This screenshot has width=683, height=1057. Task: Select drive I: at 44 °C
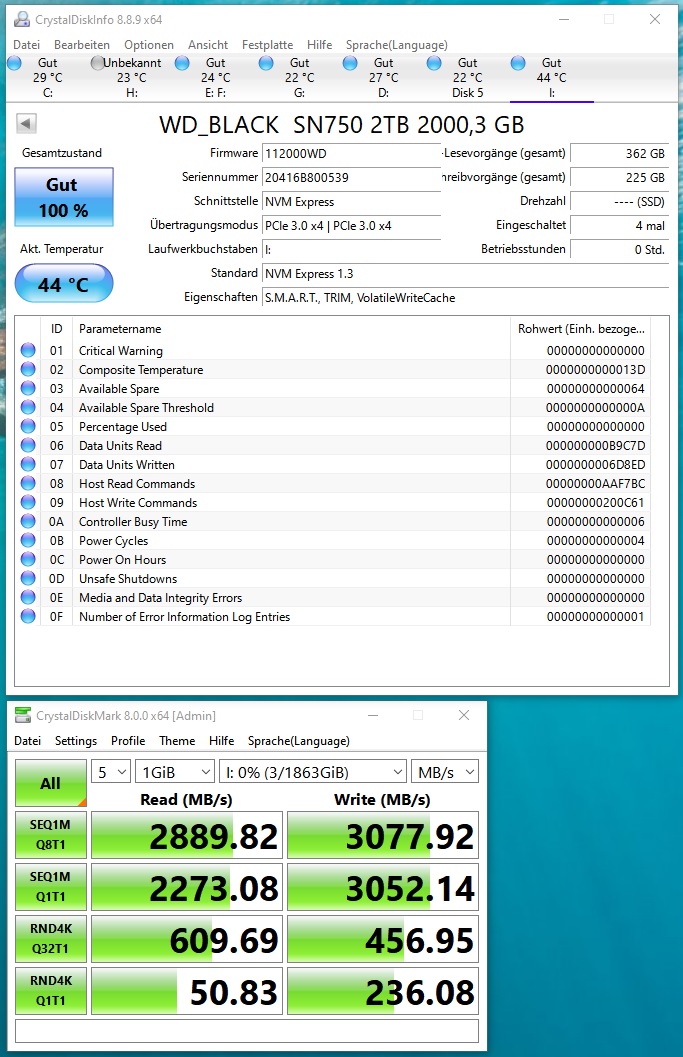click(x=552, y=78)
